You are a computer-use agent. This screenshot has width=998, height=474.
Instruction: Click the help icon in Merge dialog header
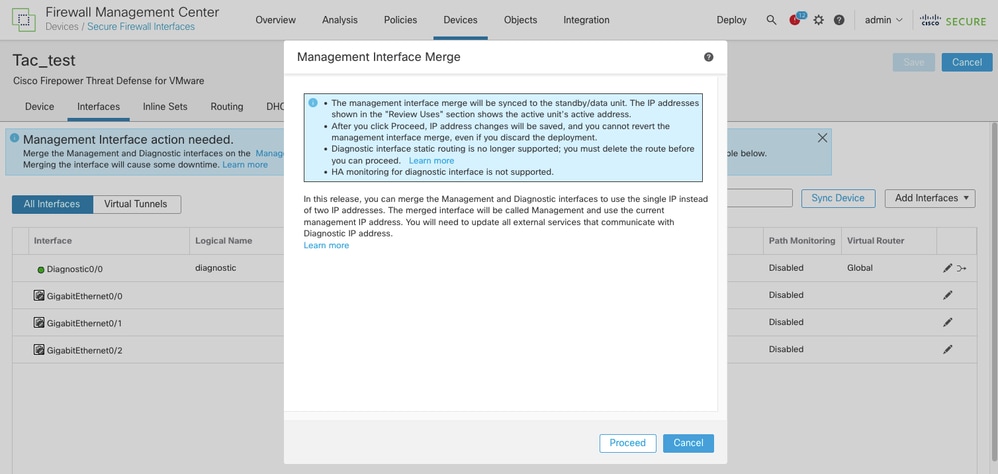point(708,57)
